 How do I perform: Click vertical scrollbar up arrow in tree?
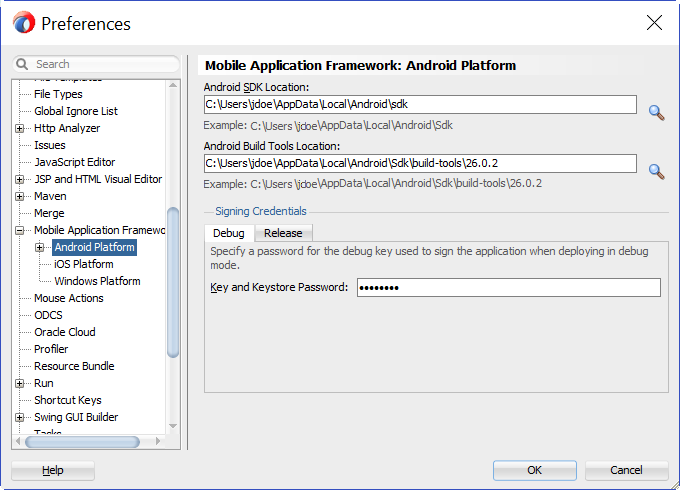click(173, 85)
